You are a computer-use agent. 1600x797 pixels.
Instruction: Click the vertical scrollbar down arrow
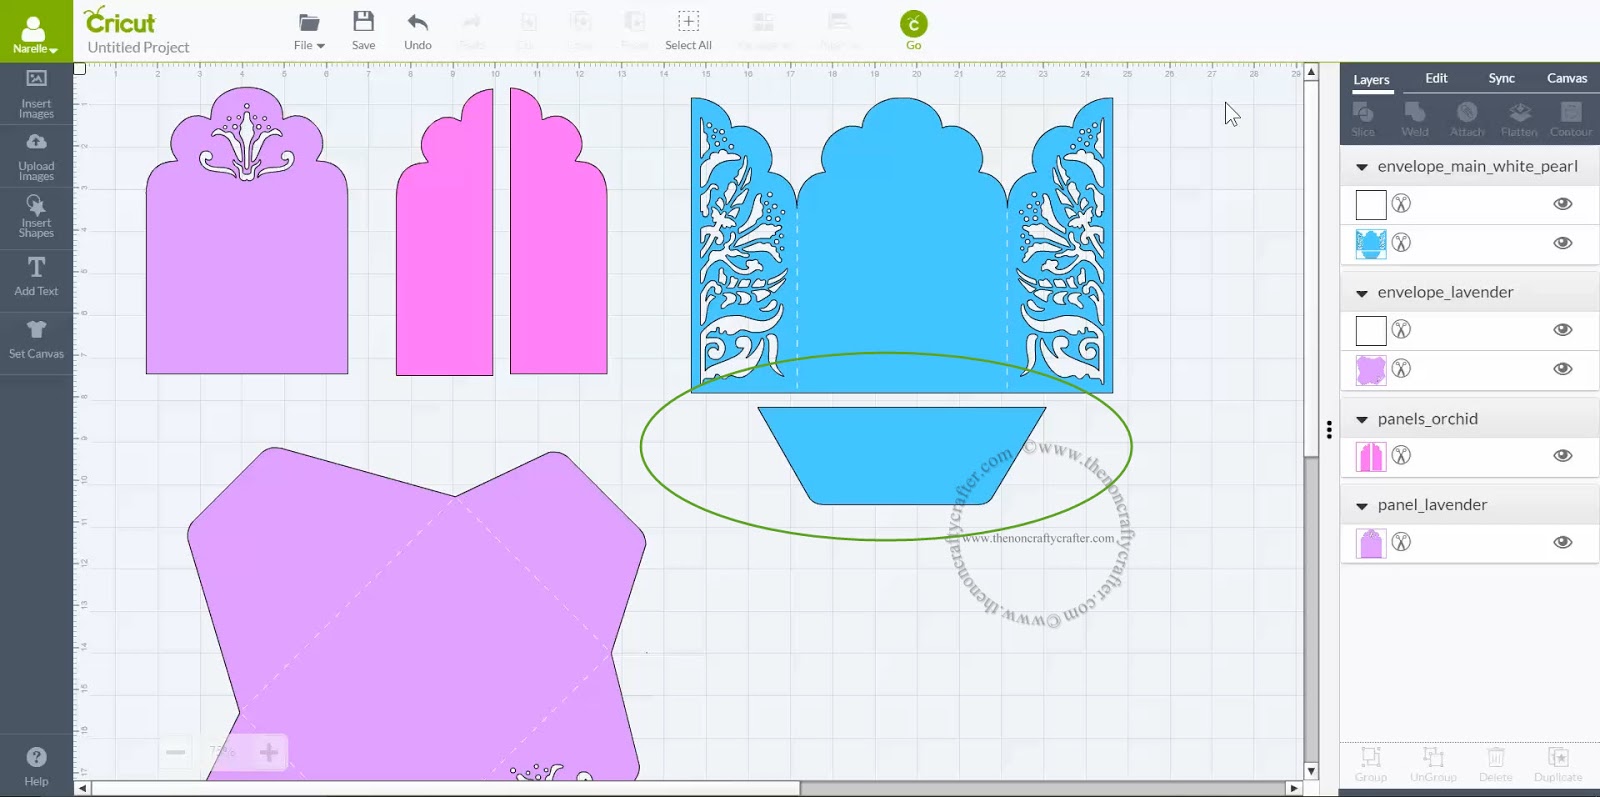tap(1311, 771)
